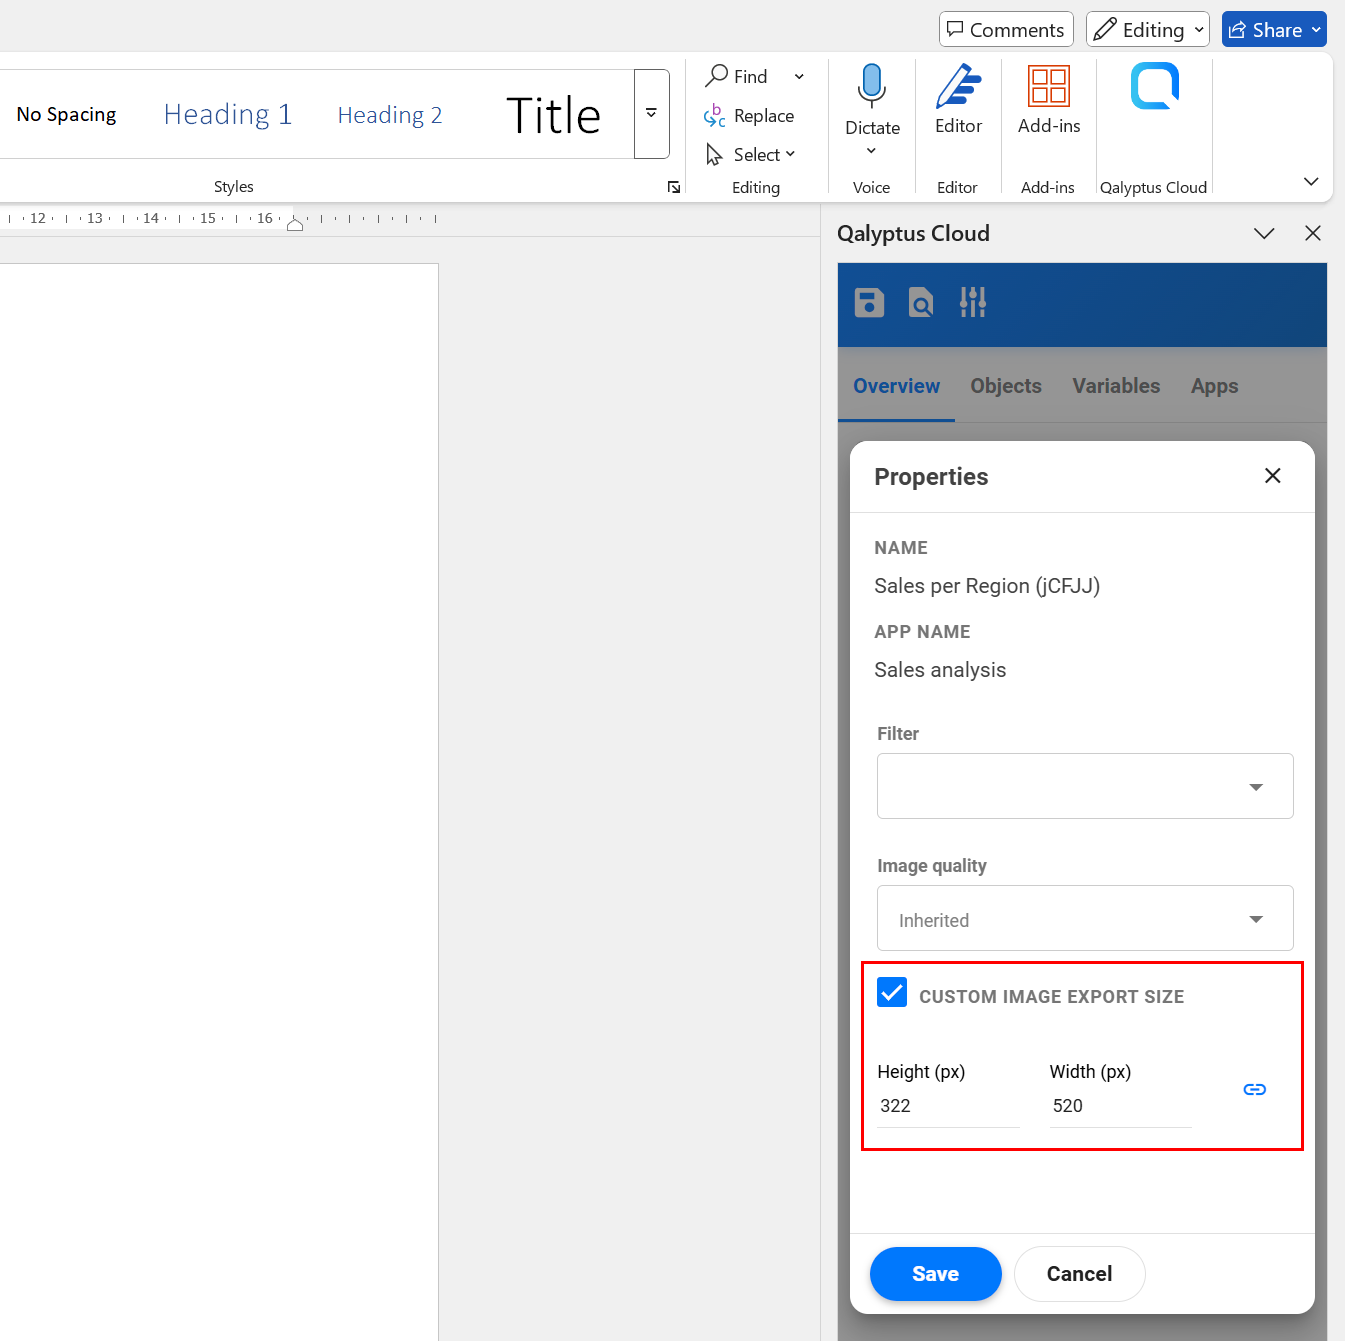The height and width of the screenshot is (1341, 1345).
Task: Open the Qalyptus settings sliders icon
Action: click(x=972, y=302)
